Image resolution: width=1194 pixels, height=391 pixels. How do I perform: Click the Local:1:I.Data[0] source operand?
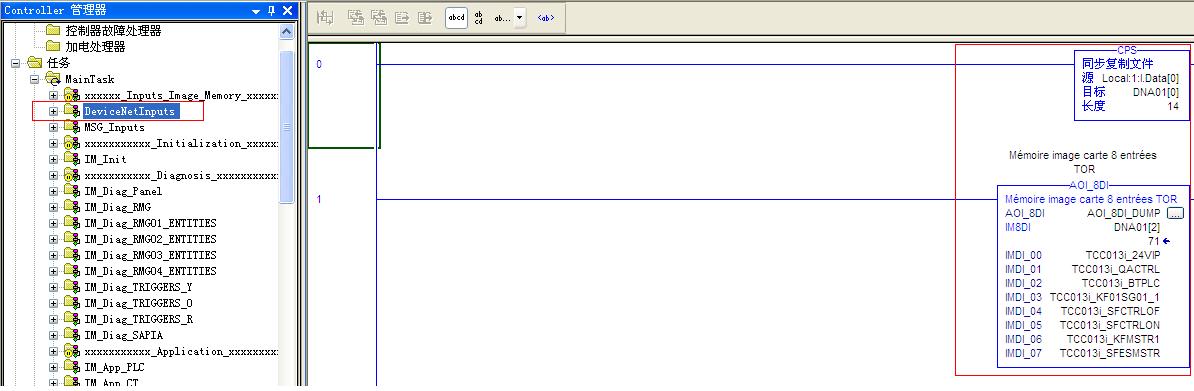click(x=1141, y=79)
